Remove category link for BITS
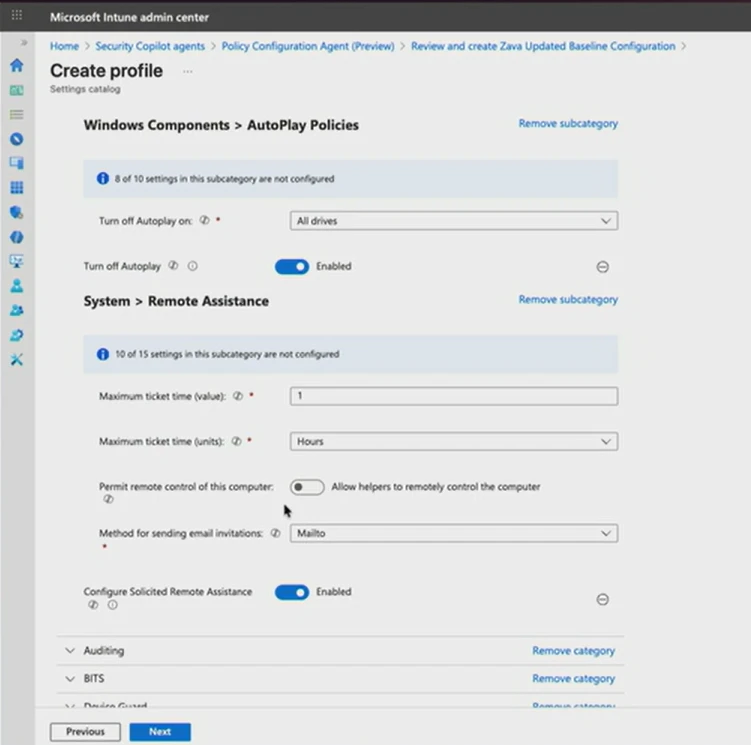 pos(573,678)
